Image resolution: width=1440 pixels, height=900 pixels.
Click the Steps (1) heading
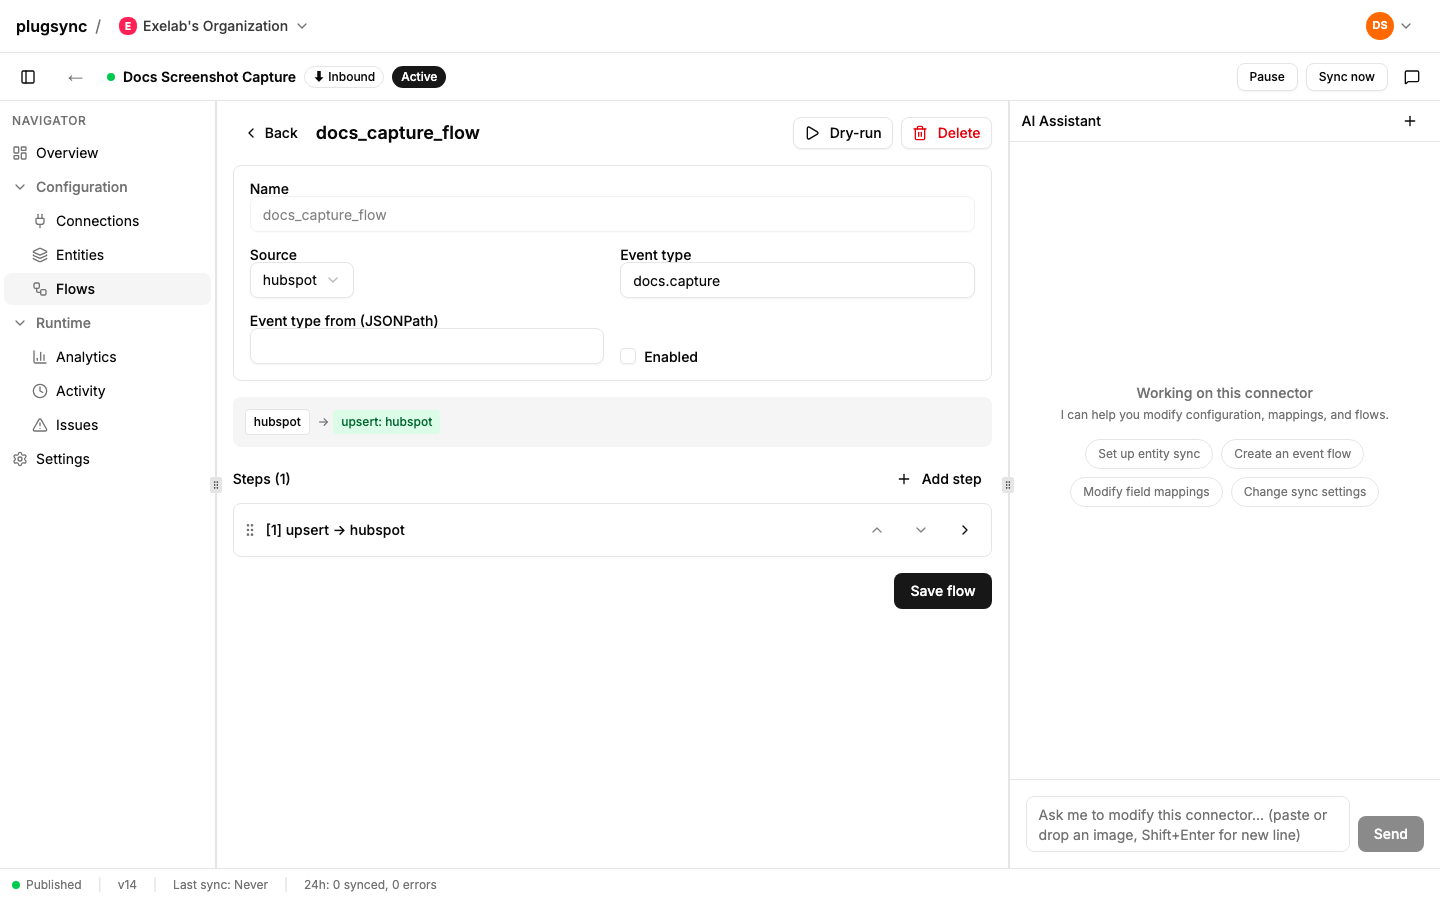click(262, 479)
